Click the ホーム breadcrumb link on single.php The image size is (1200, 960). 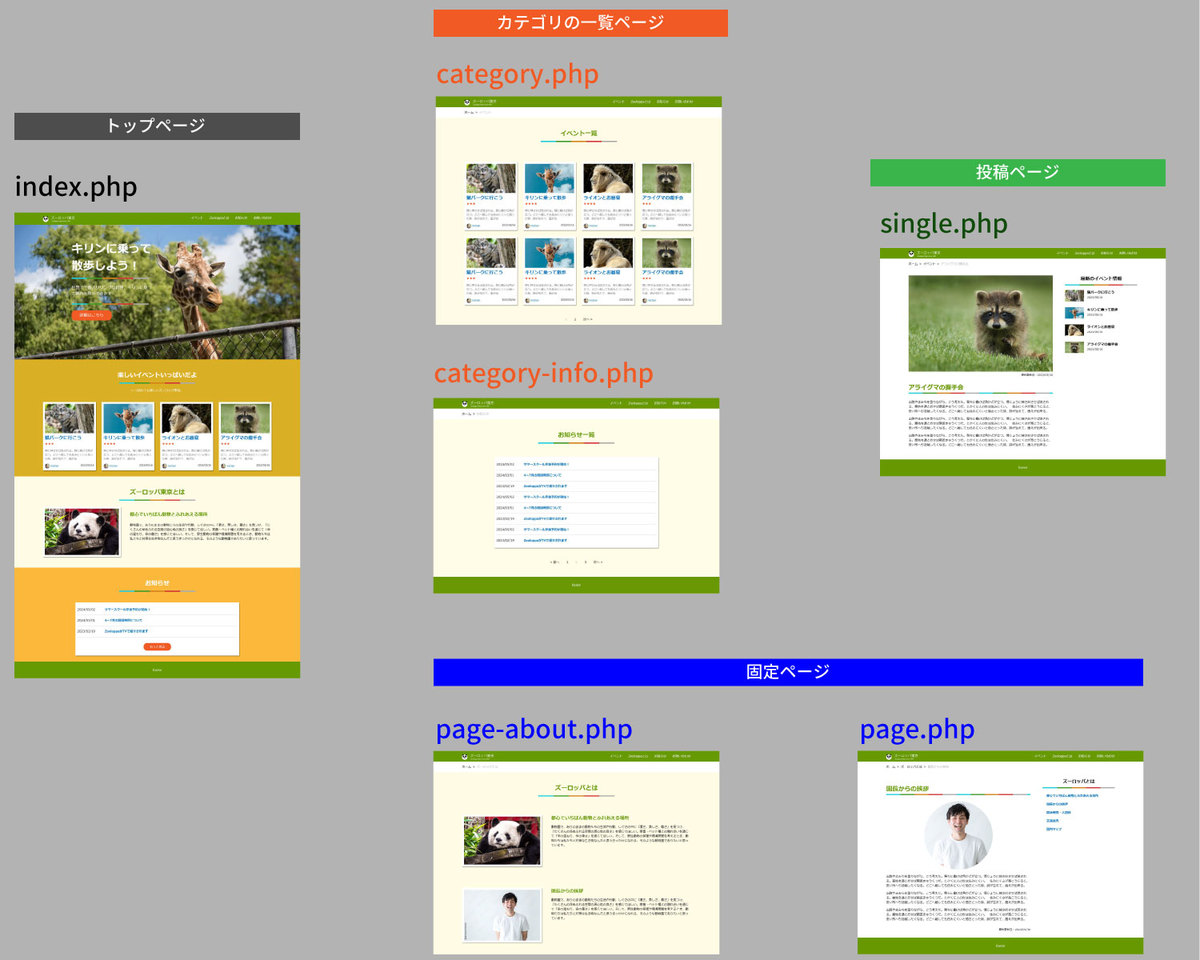(x=912, y=263)
